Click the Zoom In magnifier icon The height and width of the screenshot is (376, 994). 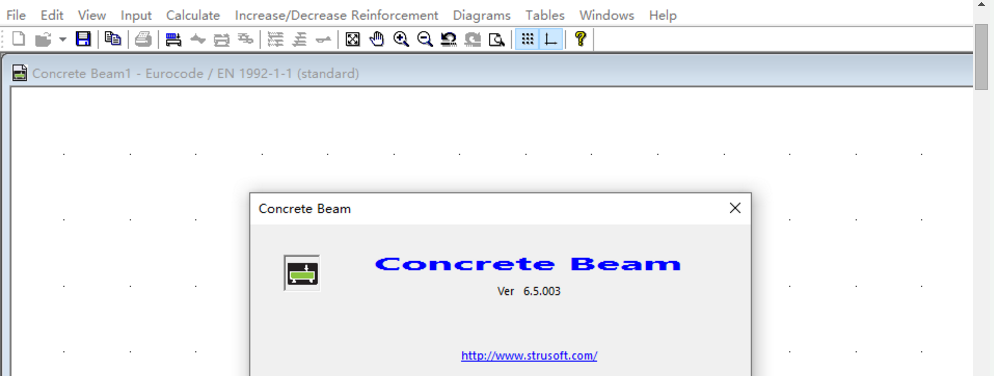pos(401,39)
